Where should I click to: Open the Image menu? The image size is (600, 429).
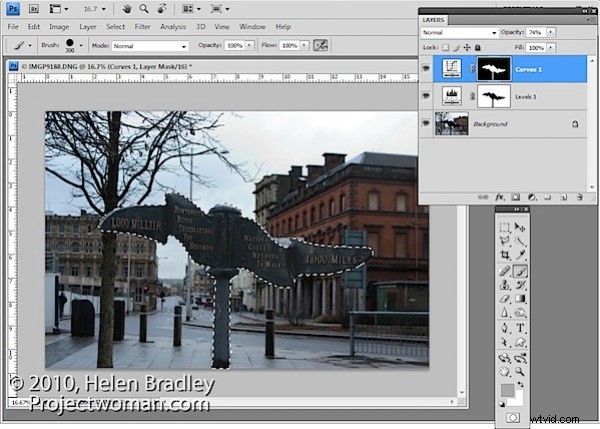(x=59, y=26)
